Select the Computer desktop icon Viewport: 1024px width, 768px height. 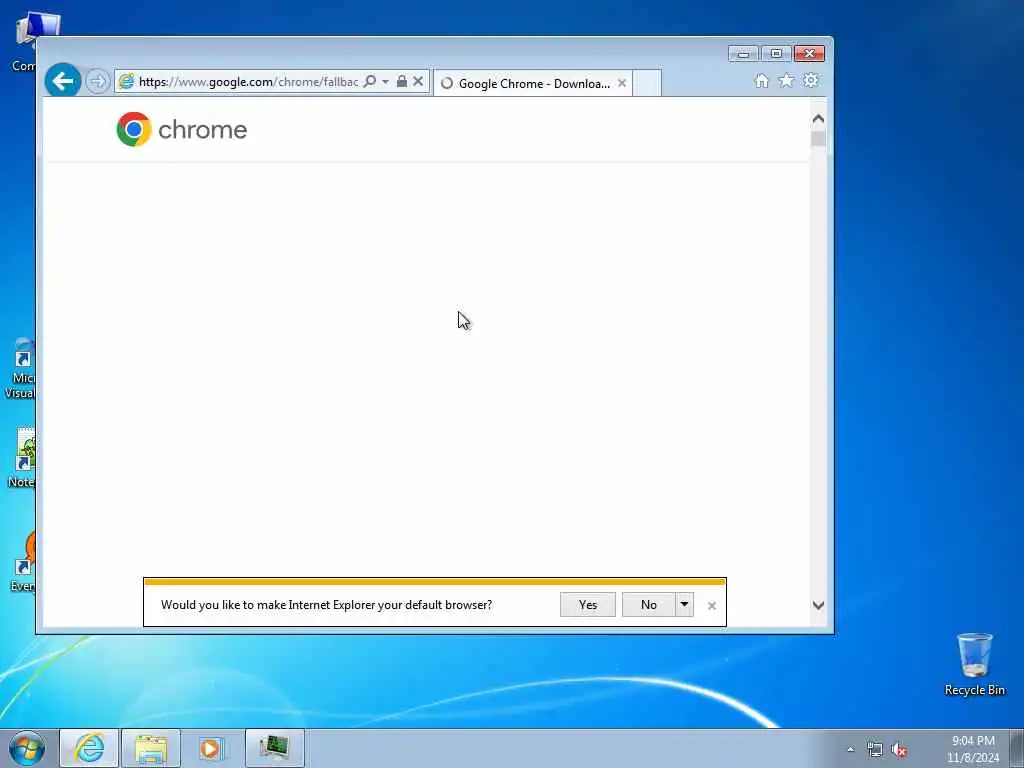pyautogui.click(x=24, y=41)
